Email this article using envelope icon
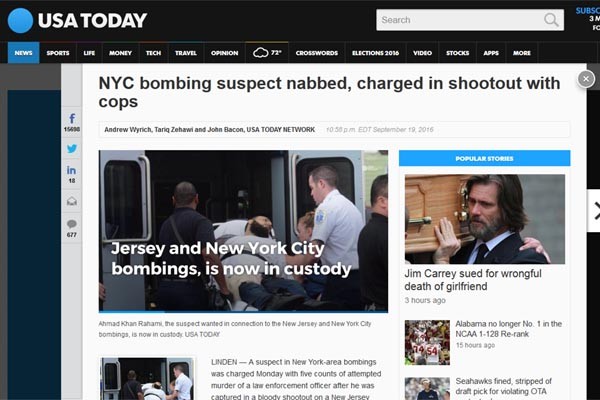 [72, 201]
